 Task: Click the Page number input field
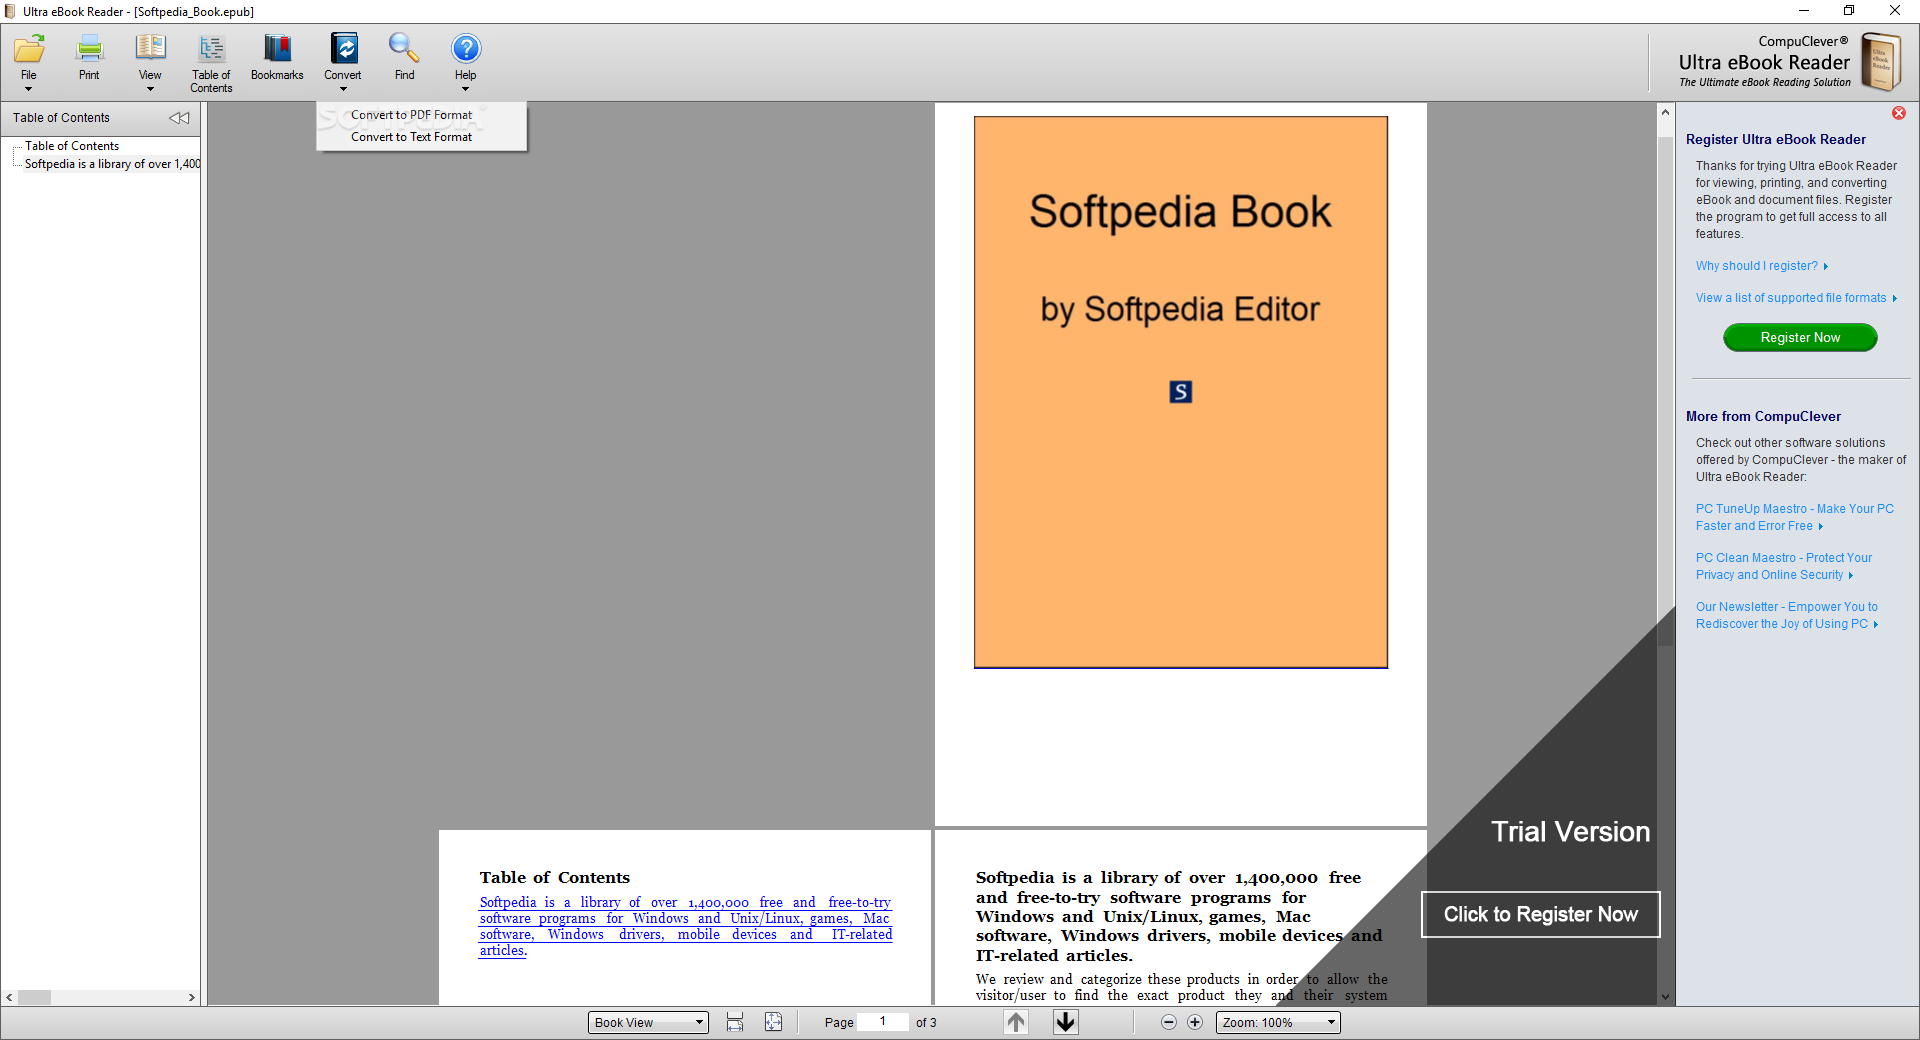[883, 1022]
